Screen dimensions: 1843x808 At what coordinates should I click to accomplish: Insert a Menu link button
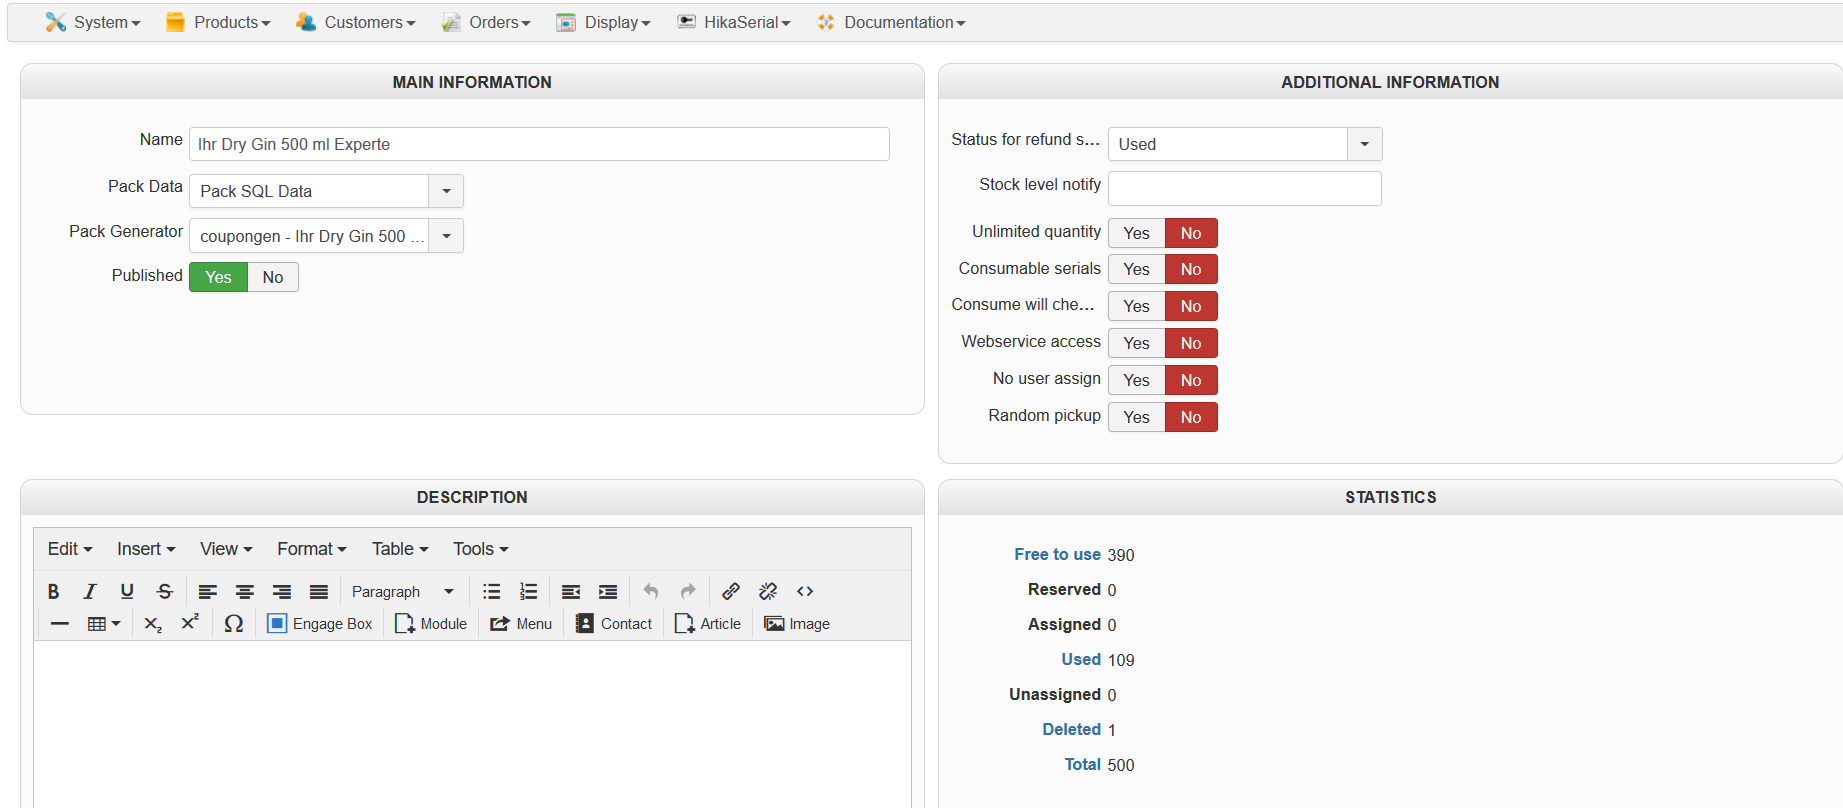[521, 624]
